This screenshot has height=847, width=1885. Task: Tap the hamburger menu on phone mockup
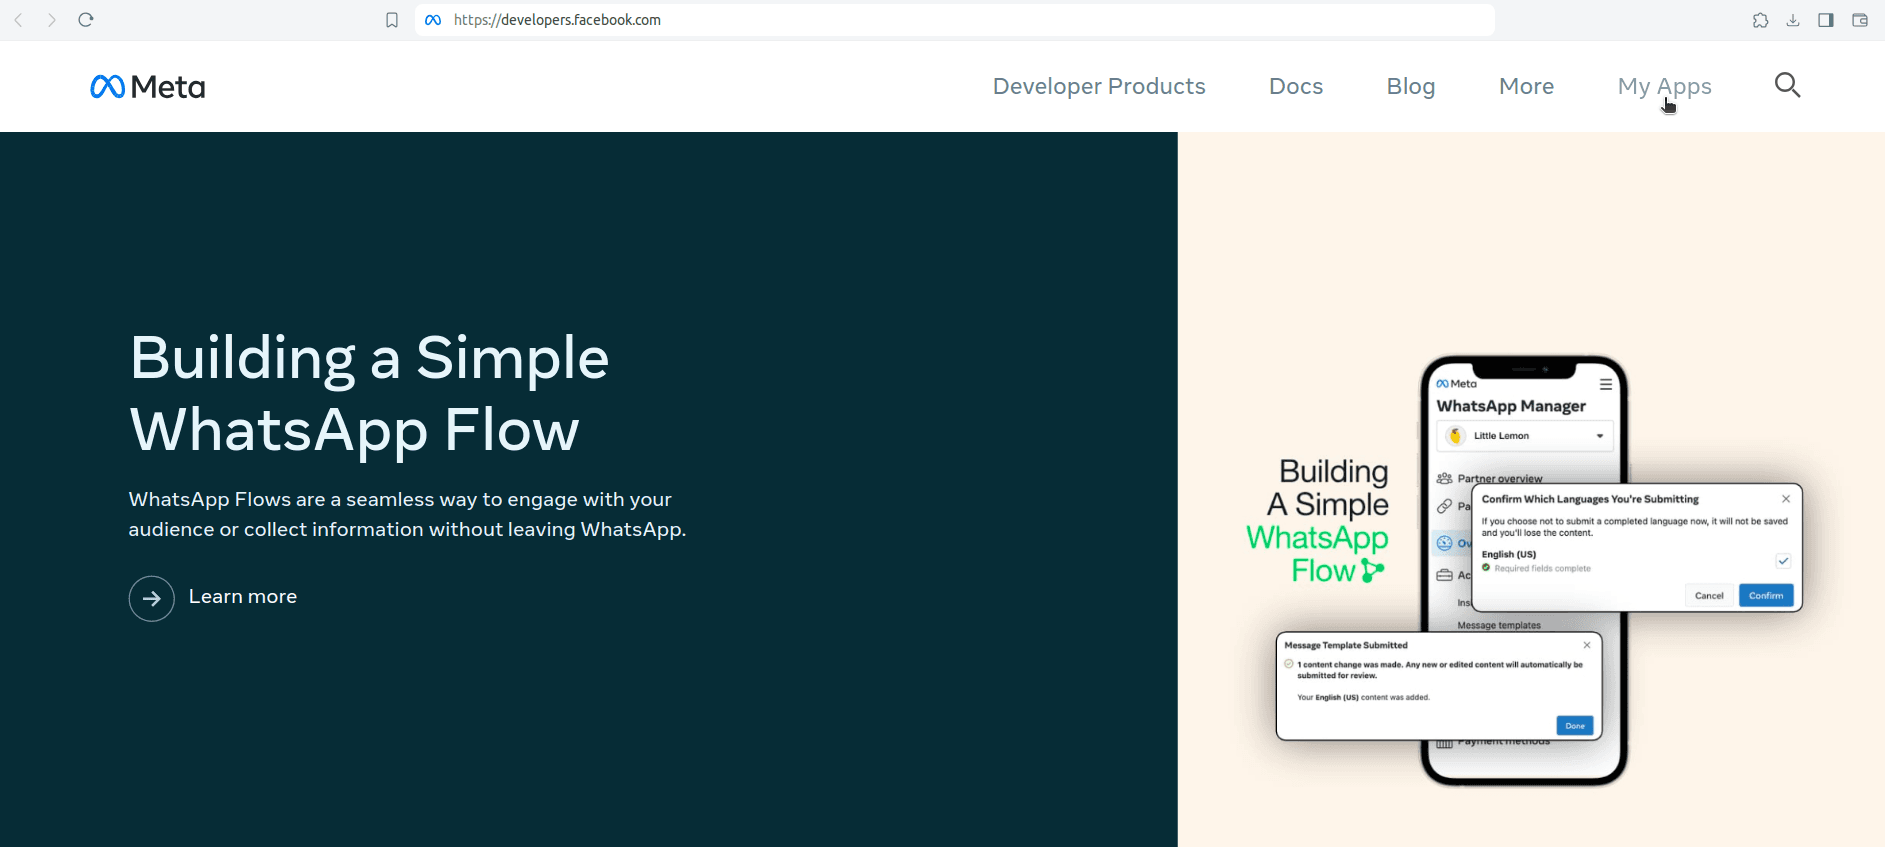1606,385
